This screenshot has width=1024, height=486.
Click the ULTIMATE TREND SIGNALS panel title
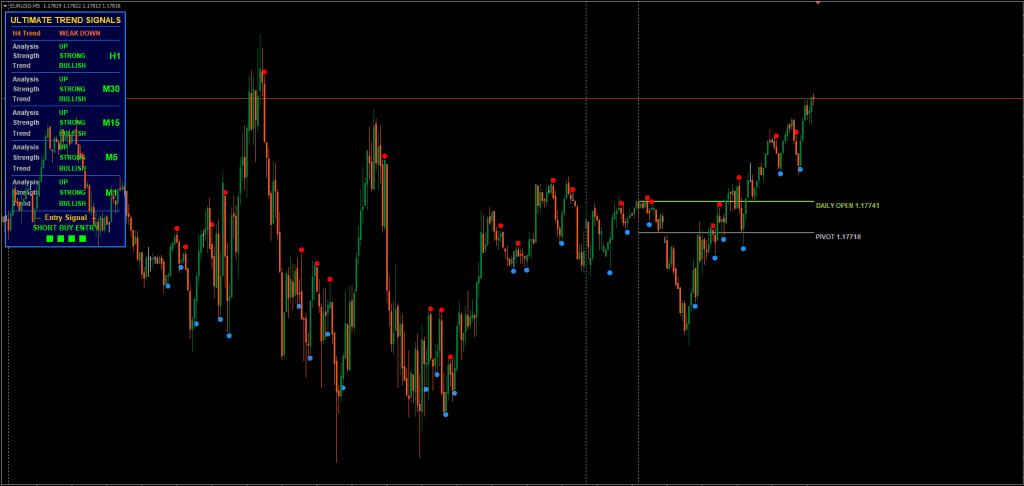click(x=66, y=20)
